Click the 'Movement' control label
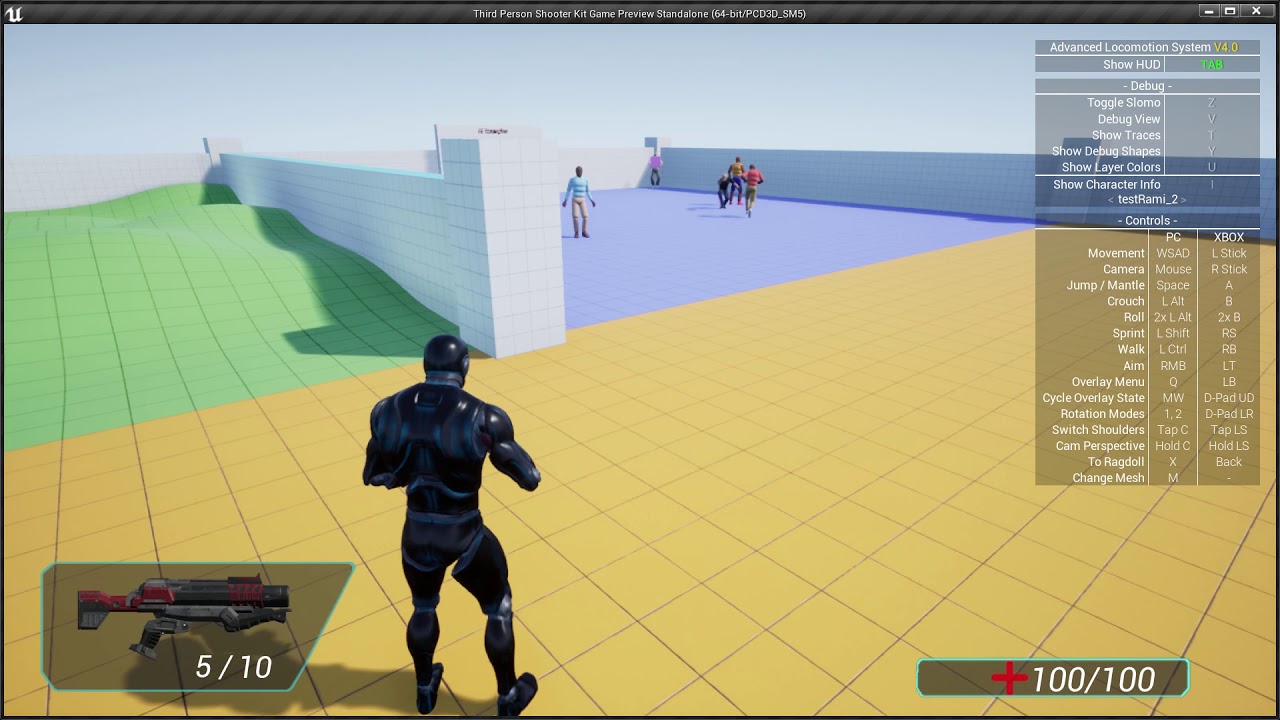Image resolution: width=1280 pixels, height=720 pixels. pyautogui.click(x=1116, y=253)
